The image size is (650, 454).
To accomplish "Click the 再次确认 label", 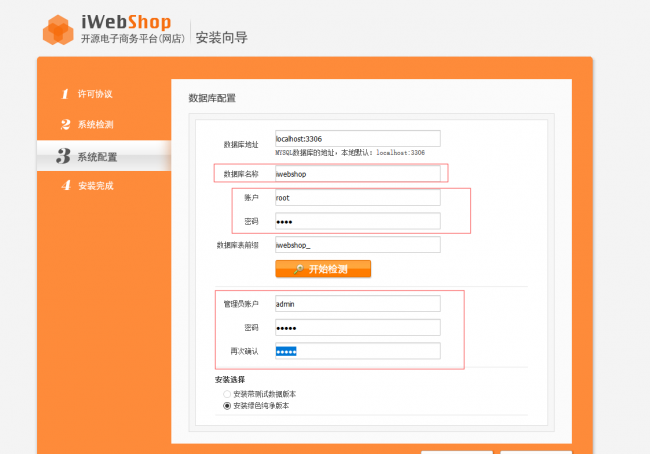I will click(x=245, y=351).
